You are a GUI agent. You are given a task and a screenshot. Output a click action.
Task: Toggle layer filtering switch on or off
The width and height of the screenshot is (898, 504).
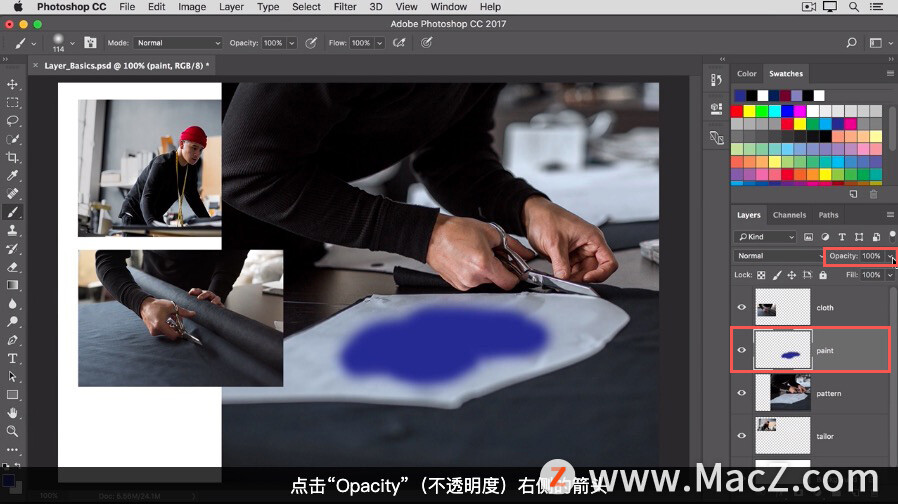click(892, 236)
